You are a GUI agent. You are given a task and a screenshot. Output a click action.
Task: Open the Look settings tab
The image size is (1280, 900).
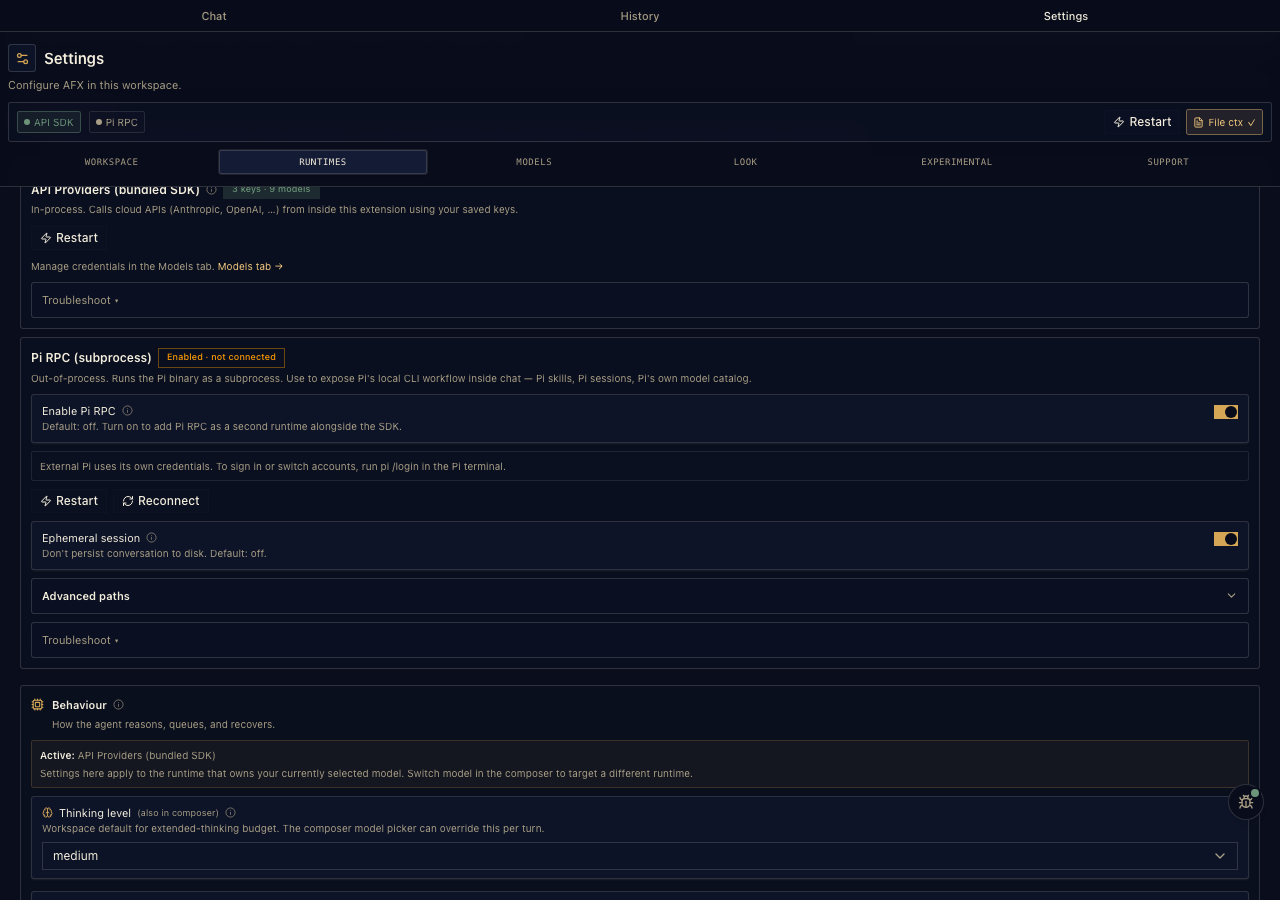745,162
